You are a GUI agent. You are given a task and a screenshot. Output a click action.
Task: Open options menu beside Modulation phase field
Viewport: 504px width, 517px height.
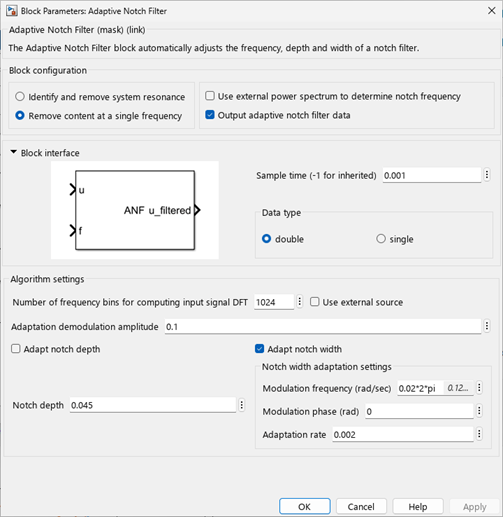click(x=479, y=411)
